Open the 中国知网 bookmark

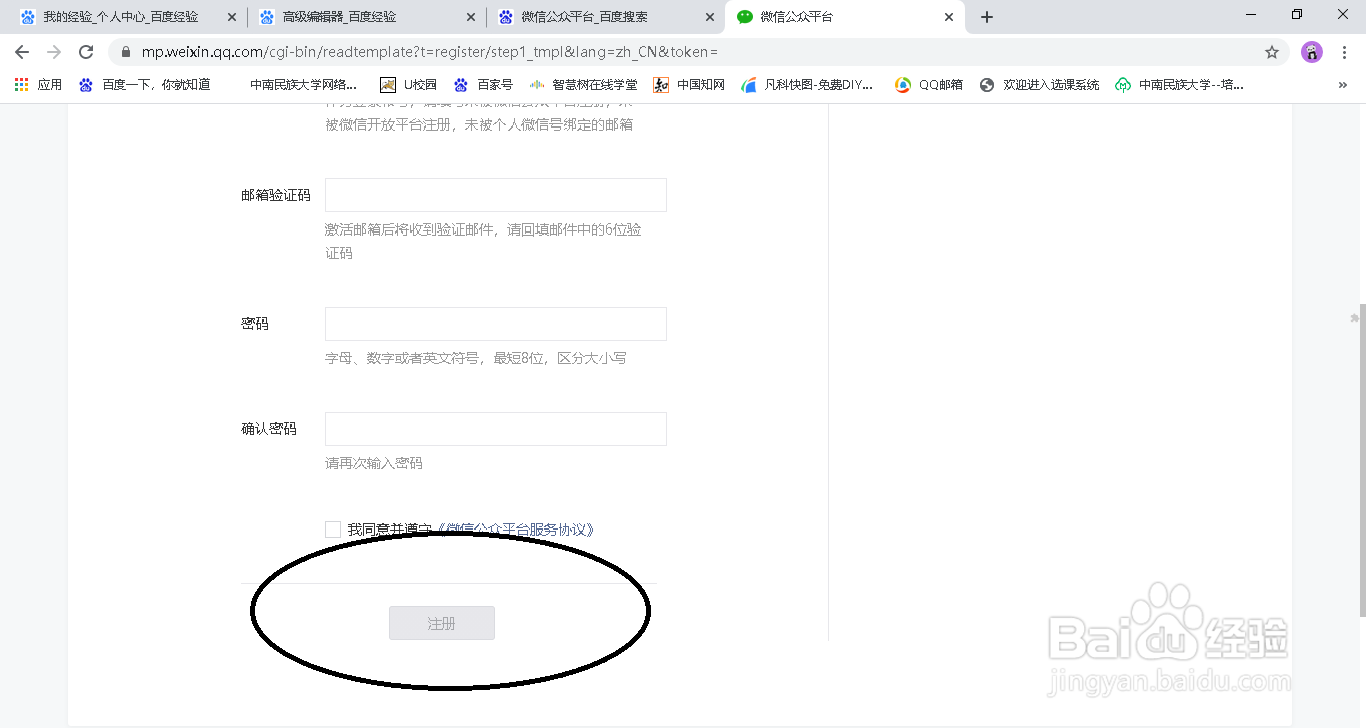(688, 84)
